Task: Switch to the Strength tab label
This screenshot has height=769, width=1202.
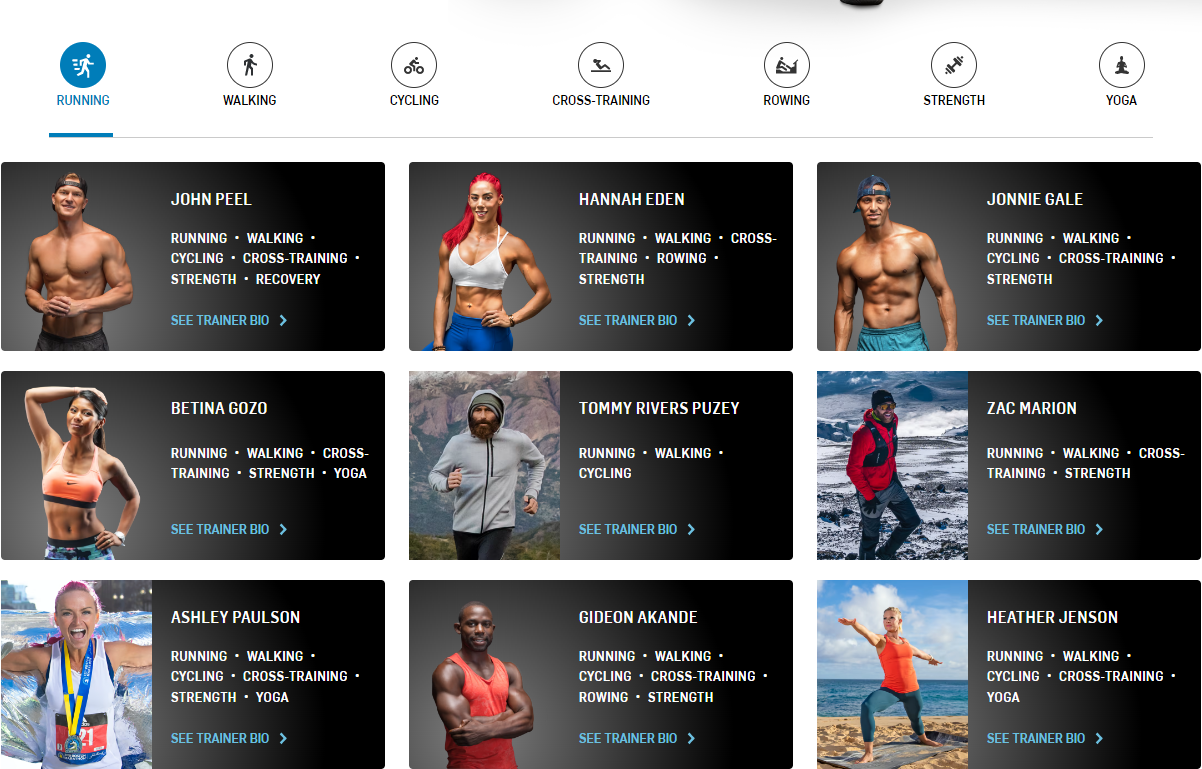Action: tap(954, 100)
